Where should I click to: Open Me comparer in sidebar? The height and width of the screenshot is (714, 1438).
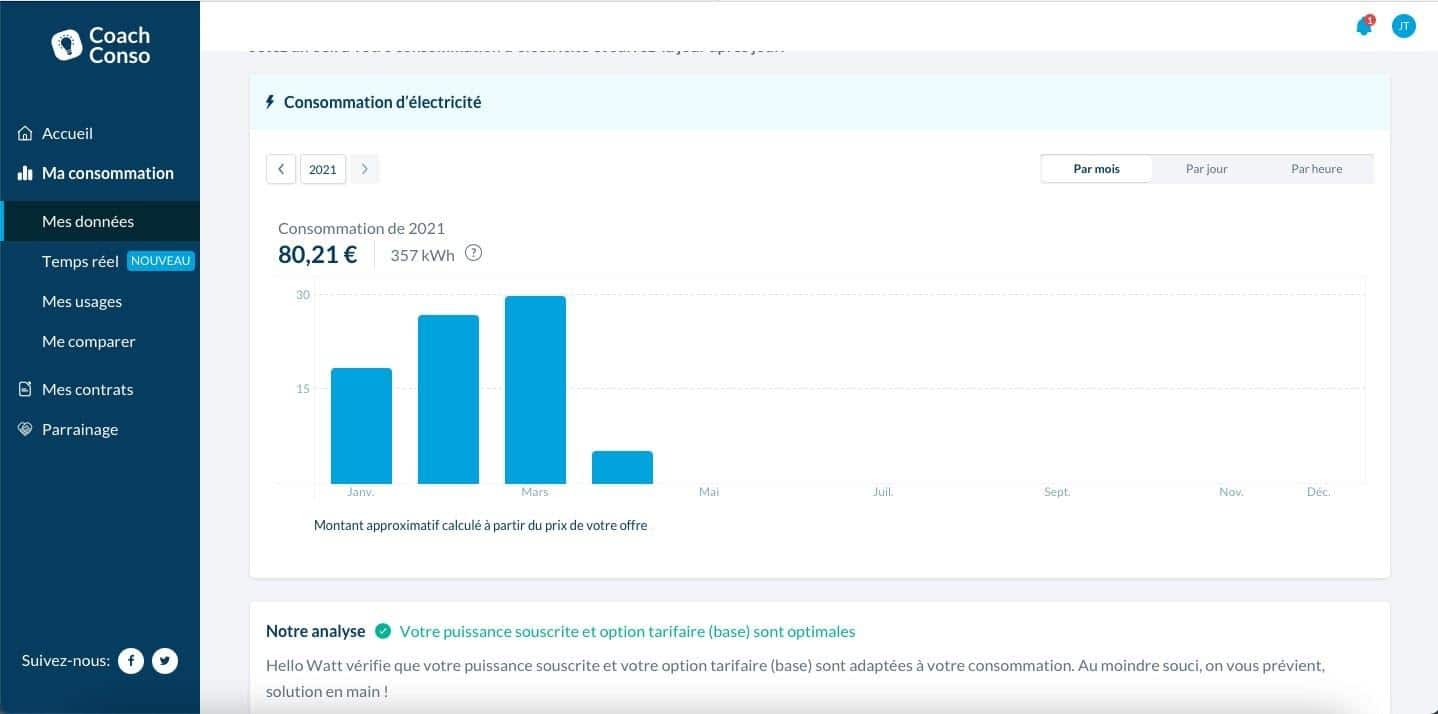point(88,341)
